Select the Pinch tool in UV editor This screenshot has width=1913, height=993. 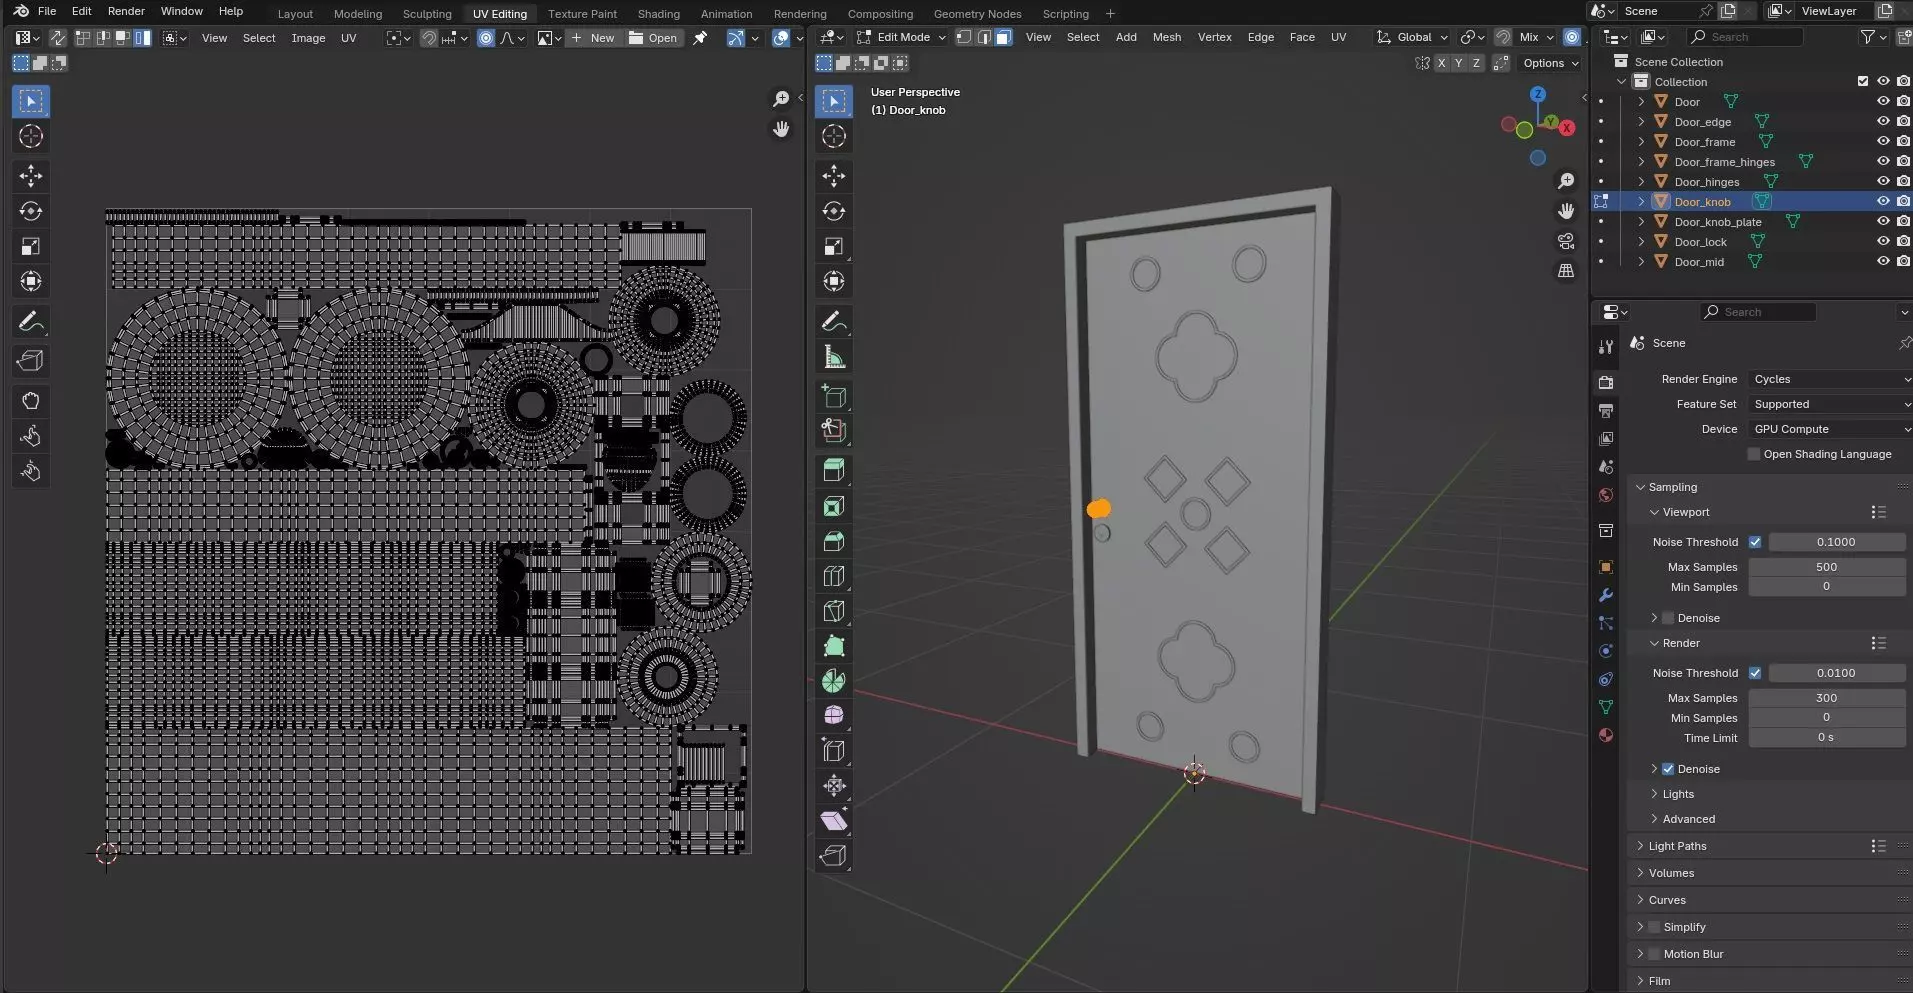click(x=31, y=471)
